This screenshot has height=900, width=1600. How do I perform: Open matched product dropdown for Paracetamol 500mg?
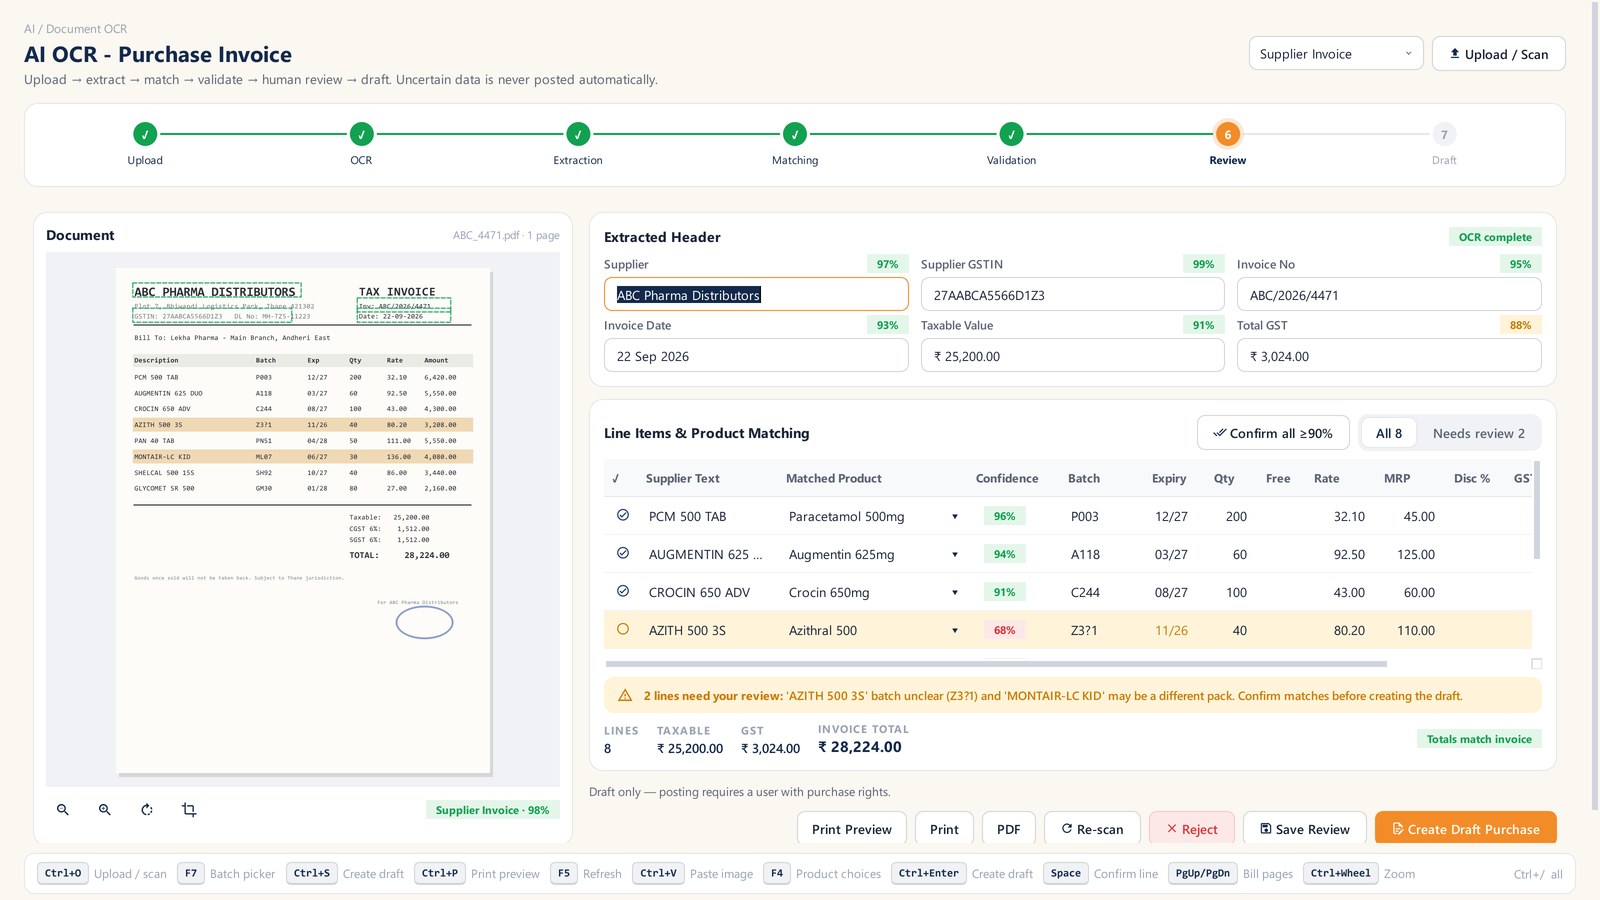[955, 517]
